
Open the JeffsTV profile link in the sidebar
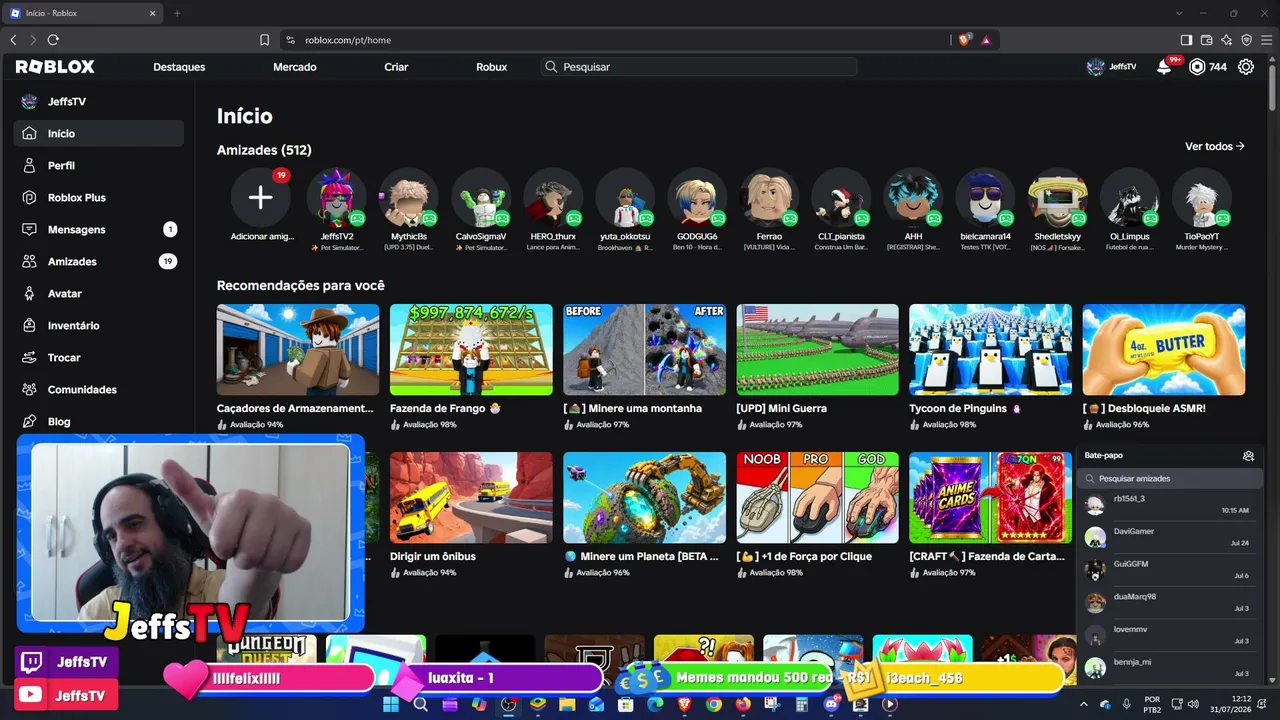pos(98,101)
